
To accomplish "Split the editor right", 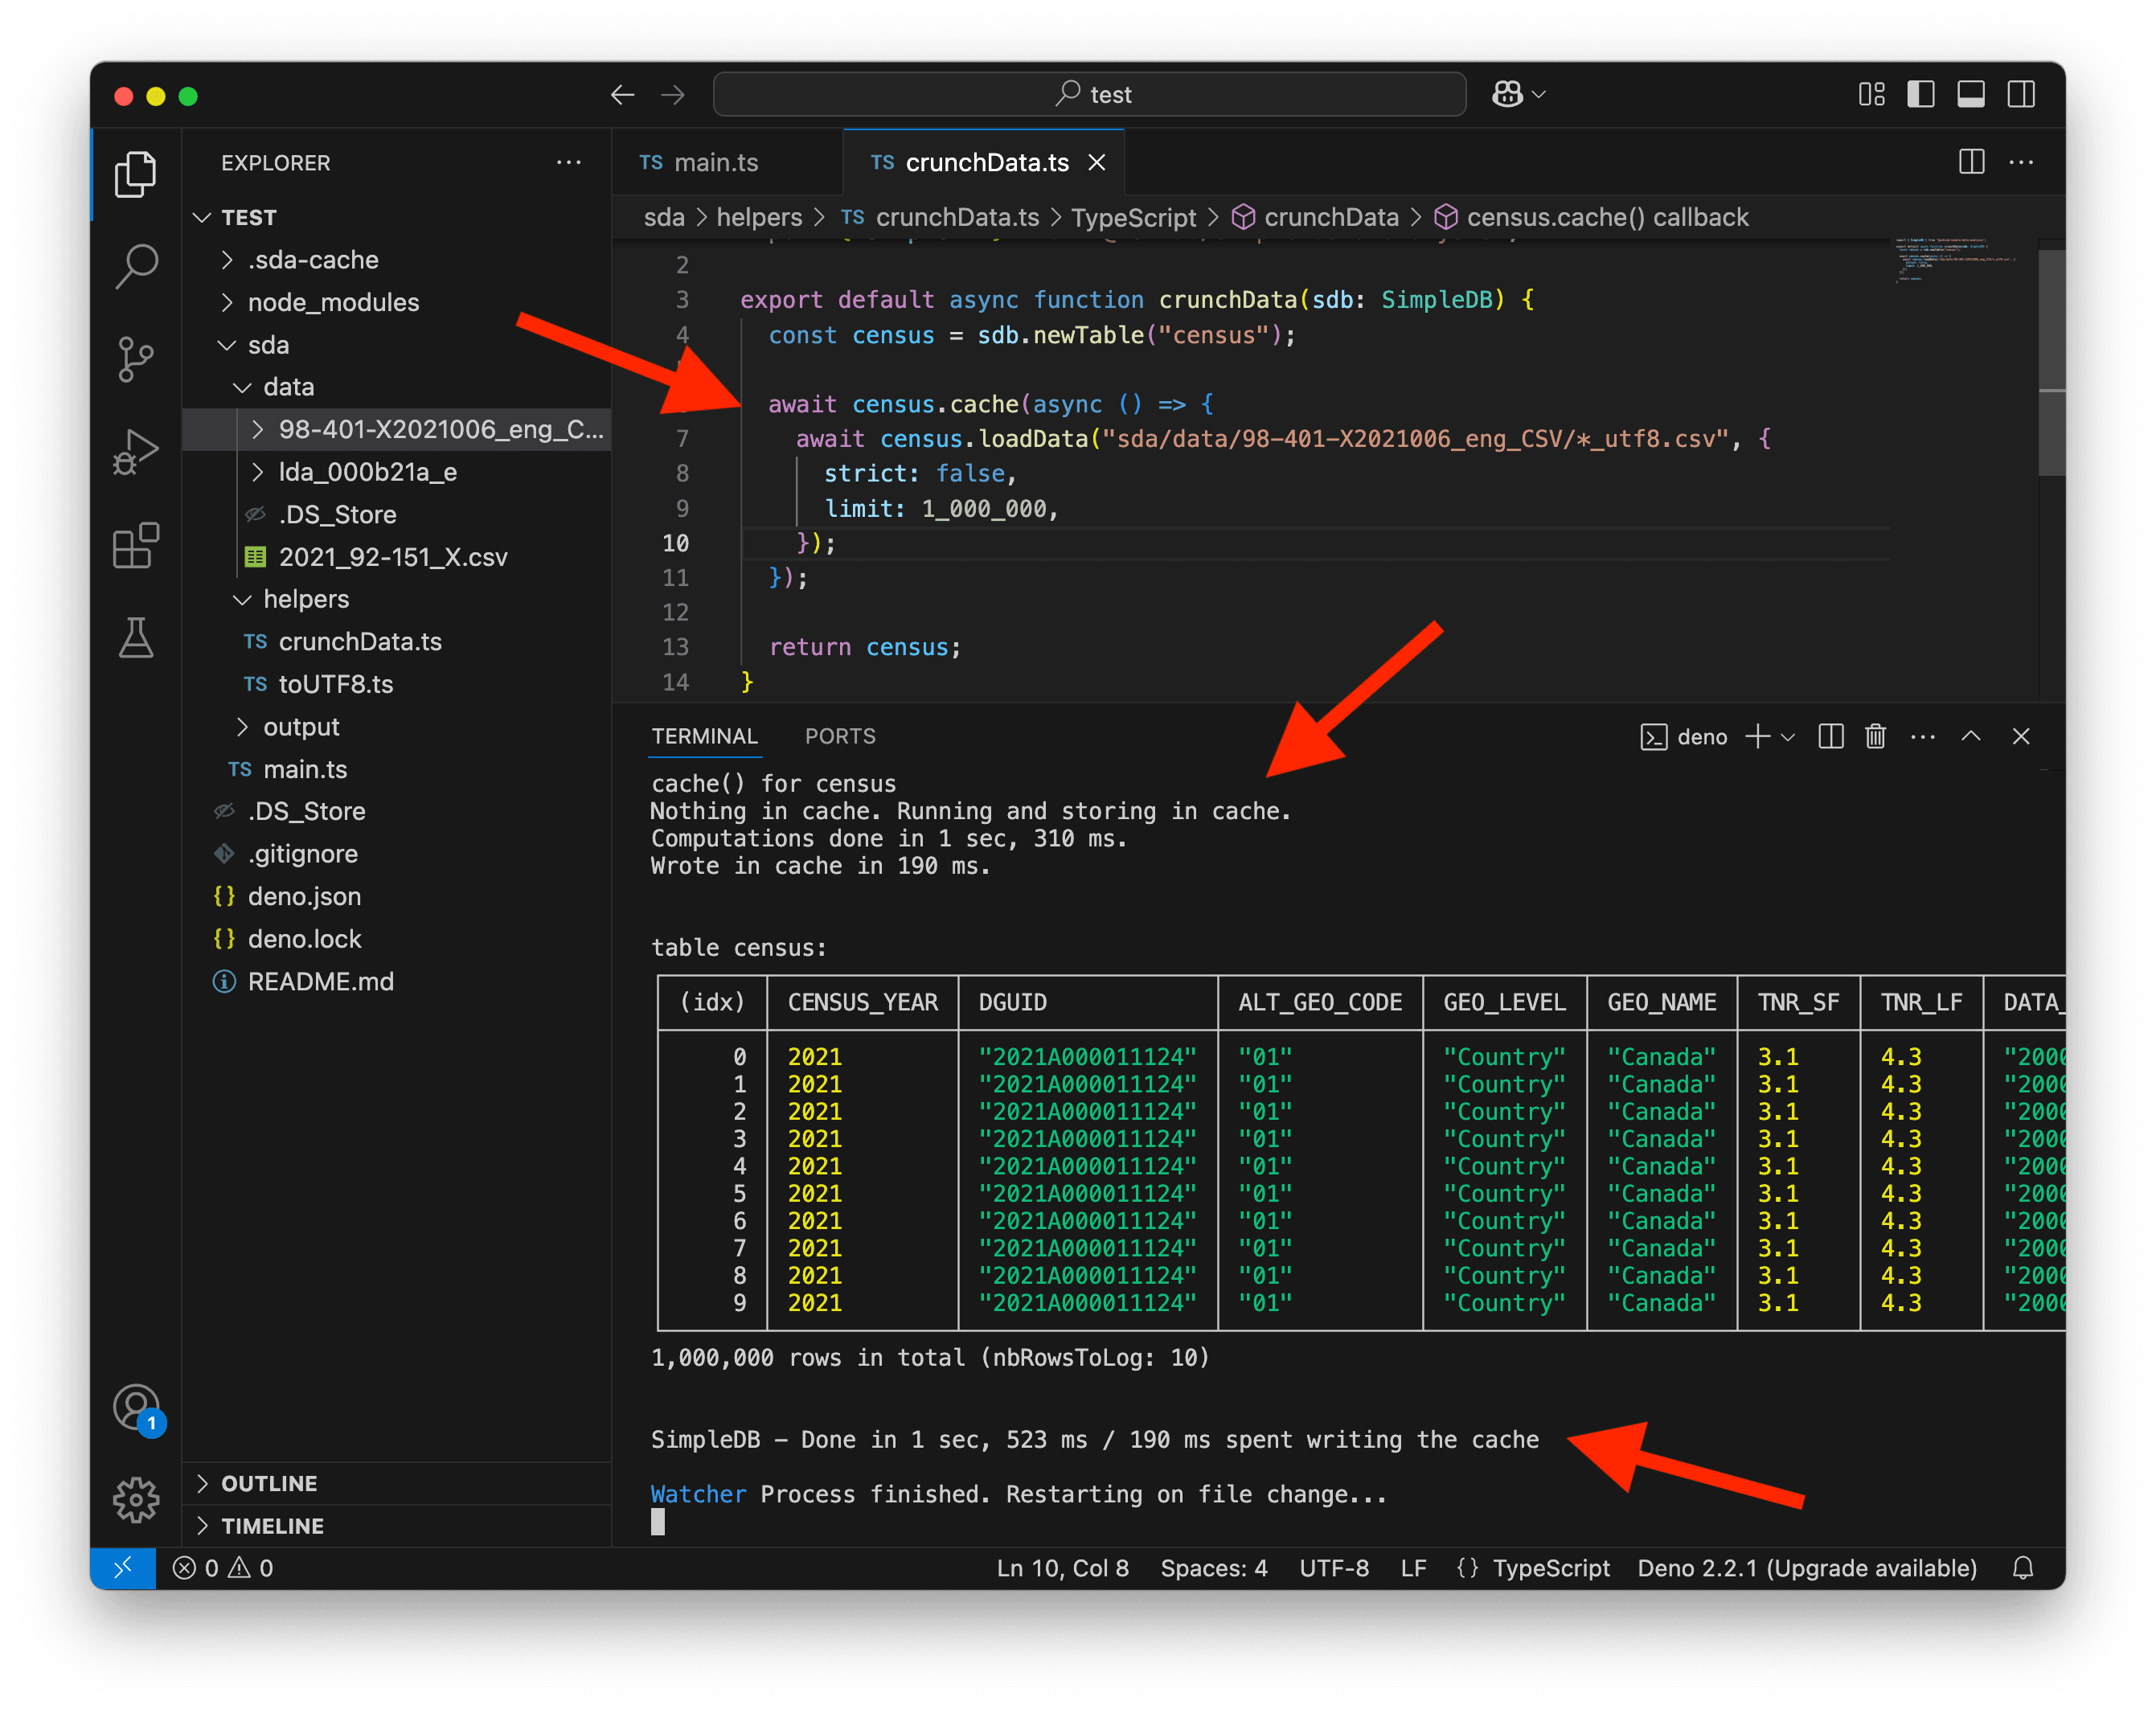I will pyautogui.click(x=1971, y=162).
